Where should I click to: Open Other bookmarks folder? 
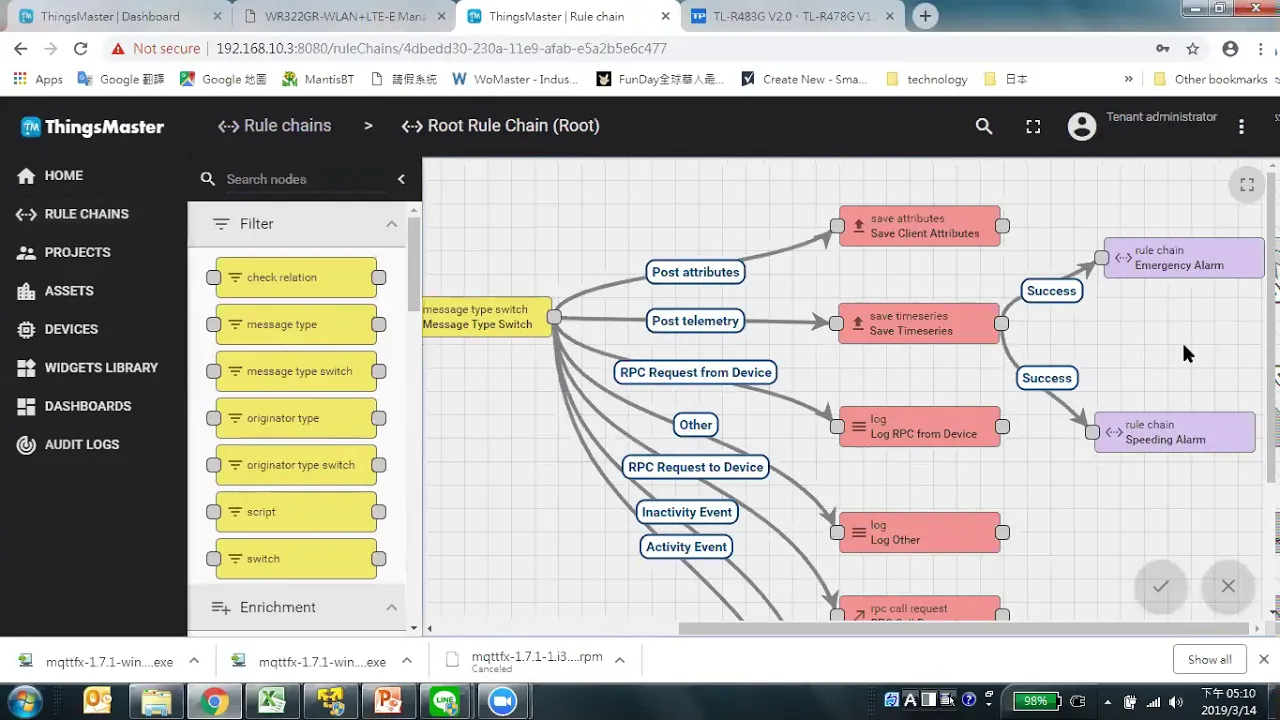(1209, 79)
